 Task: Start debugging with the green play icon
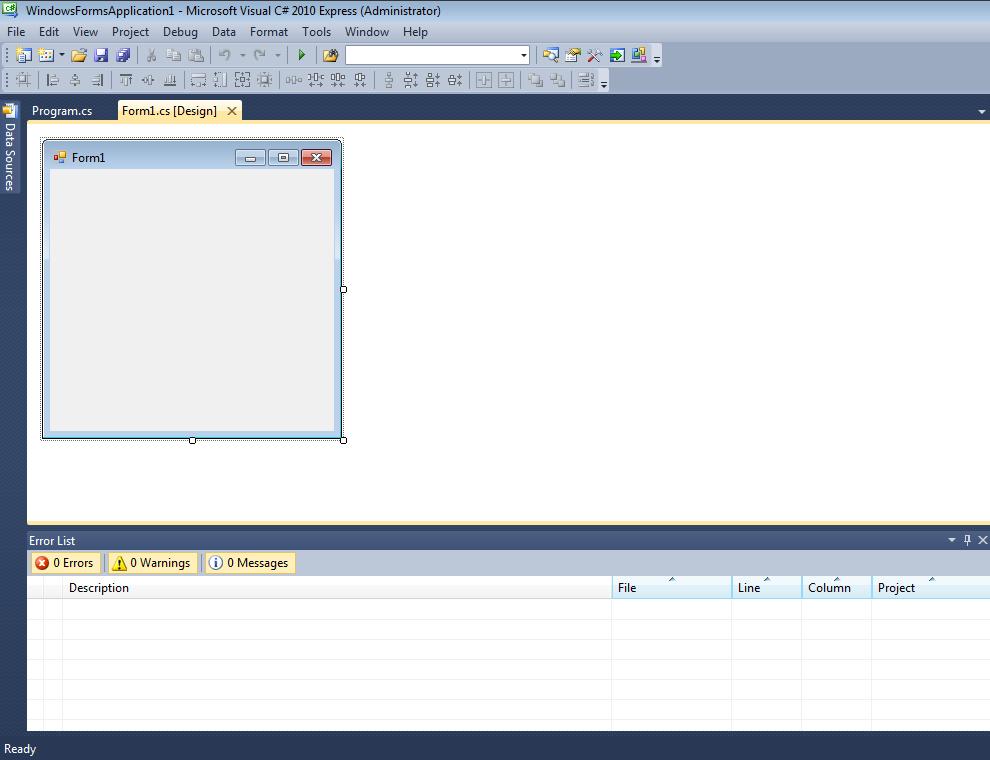[302, 56]
